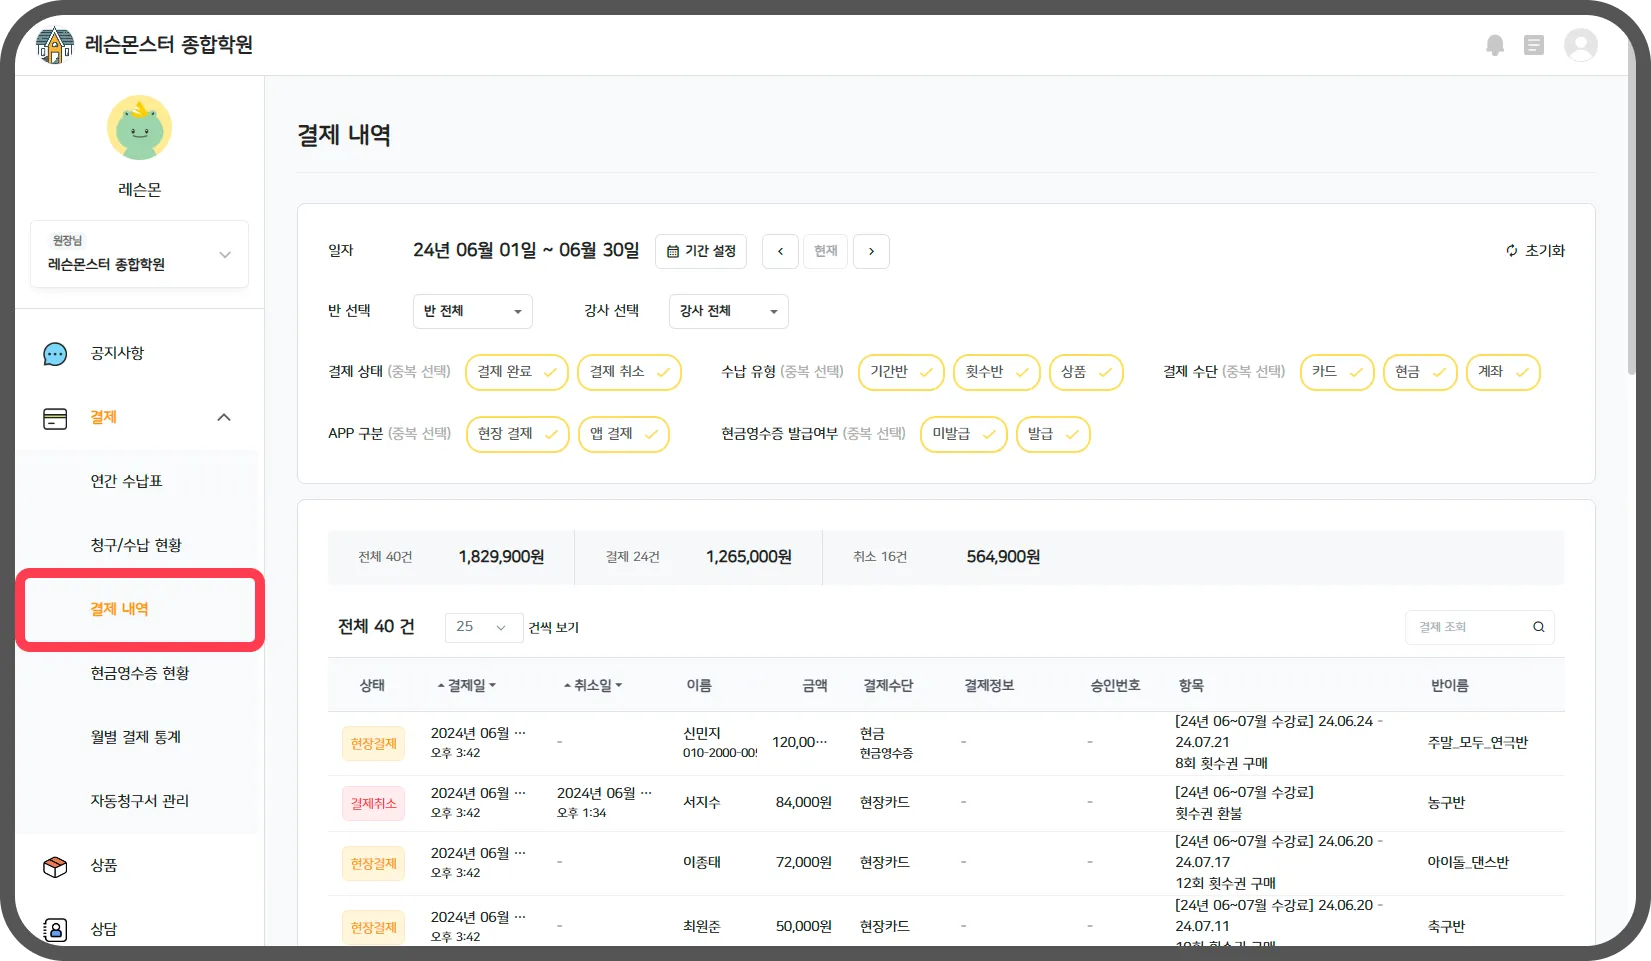The image size is (1651, 961).
Task: Open 월별 결제 통계 in the sidebar
Action: tap(136, 738)
